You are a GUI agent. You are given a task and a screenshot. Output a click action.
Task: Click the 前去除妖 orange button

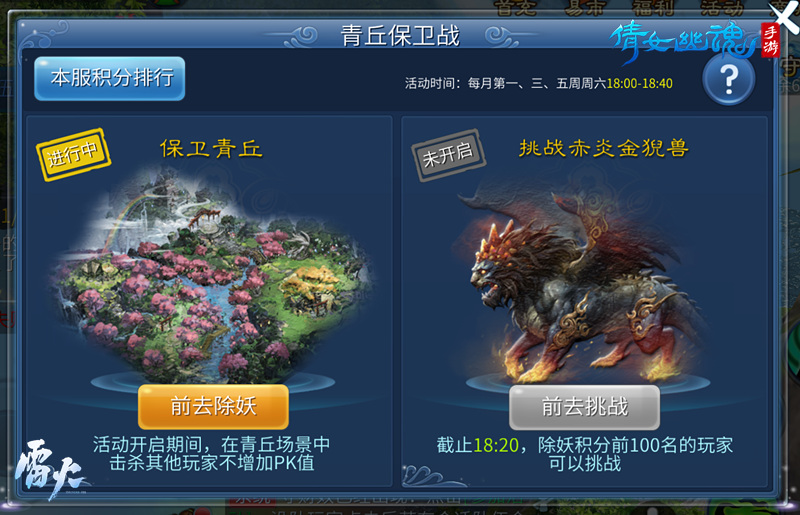[x=213, y=406]
